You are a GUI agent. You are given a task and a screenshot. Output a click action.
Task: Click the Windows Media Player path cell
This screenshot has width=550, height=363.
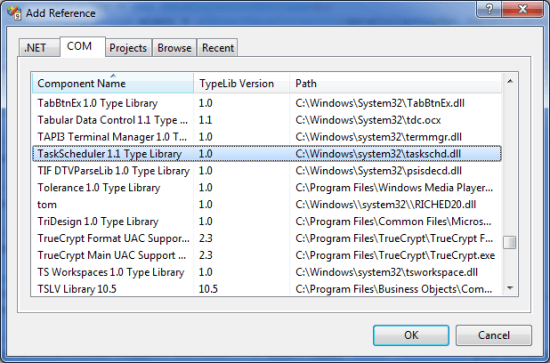point(394,187)
